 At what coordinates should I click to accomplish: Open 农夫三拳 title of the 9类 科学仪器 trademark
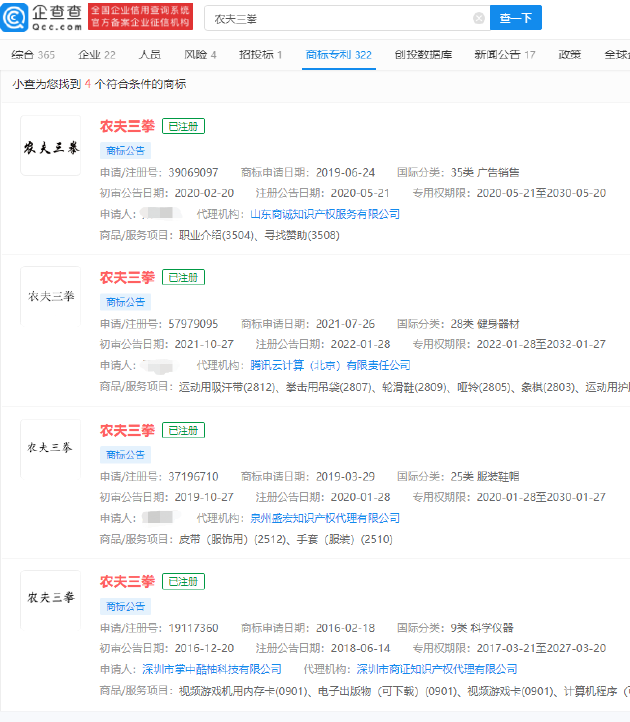128,582
